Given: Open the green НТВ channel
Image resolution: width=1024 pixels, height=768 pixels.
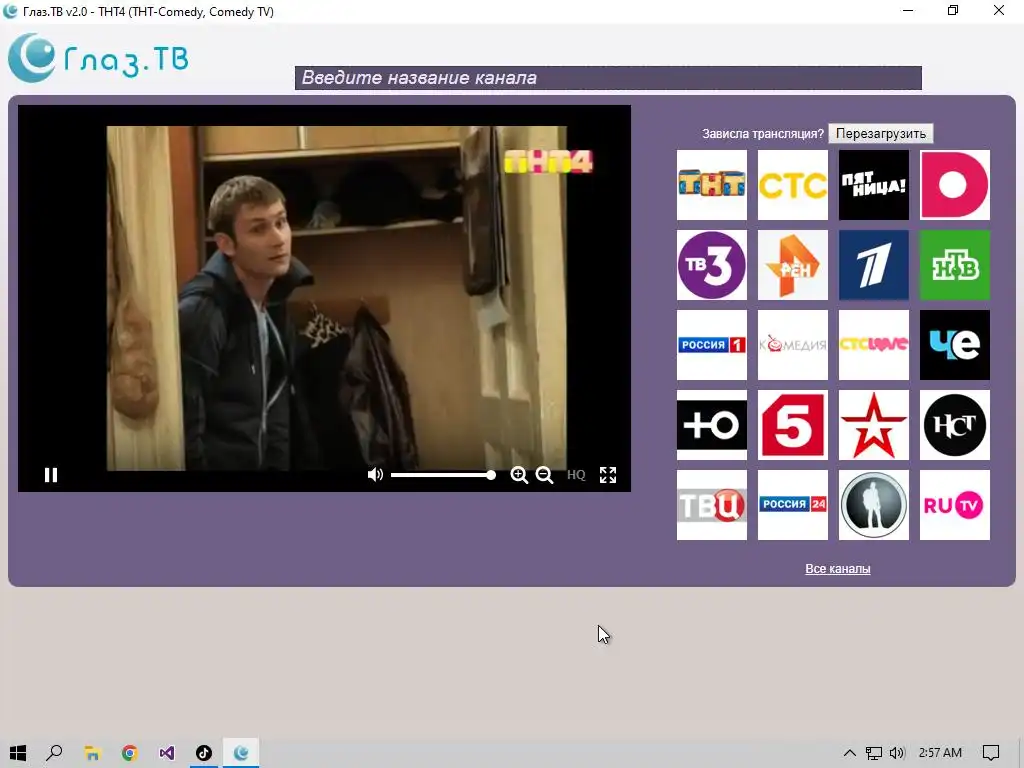Looking at the screenshot, I should point(954,264).
